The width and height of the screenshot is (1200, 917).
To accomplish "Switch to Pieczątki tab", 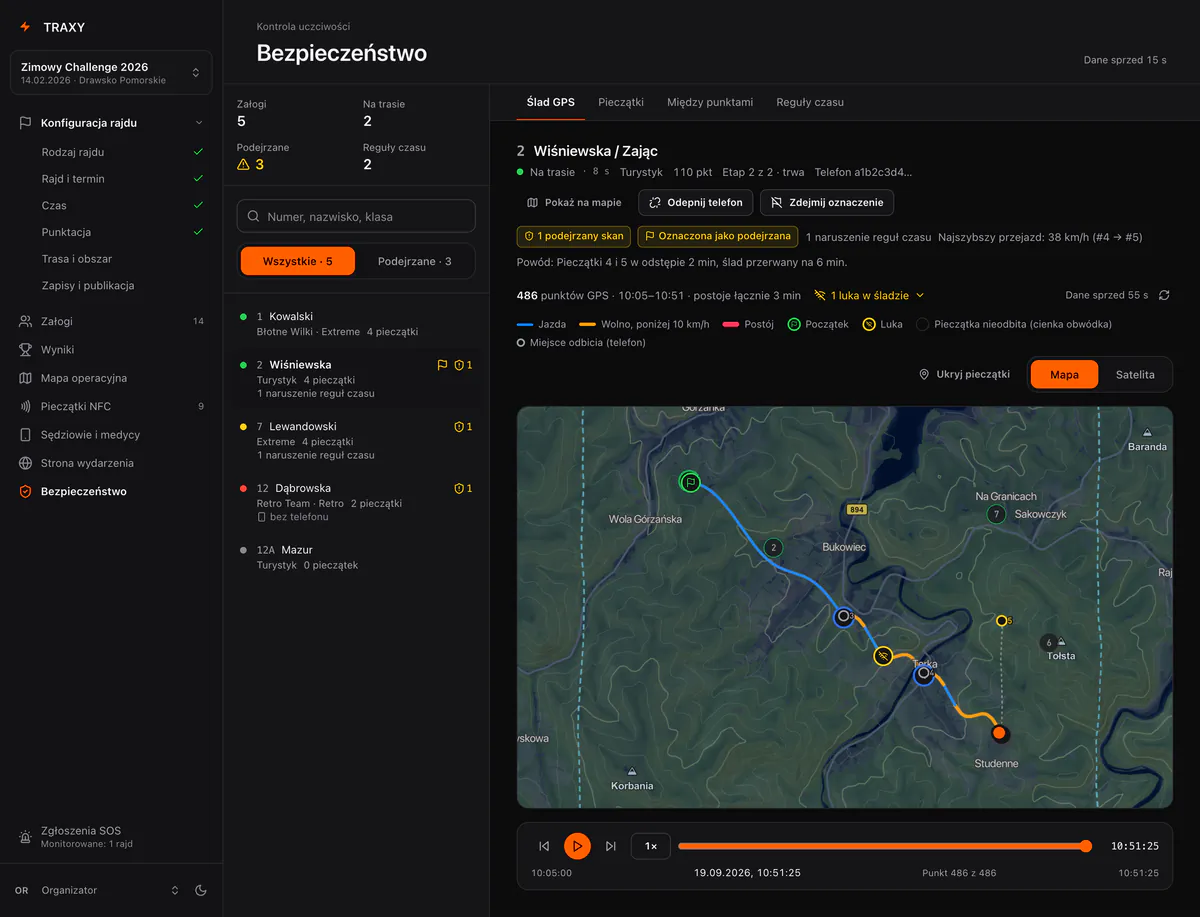I will click(x=621, y=102).
